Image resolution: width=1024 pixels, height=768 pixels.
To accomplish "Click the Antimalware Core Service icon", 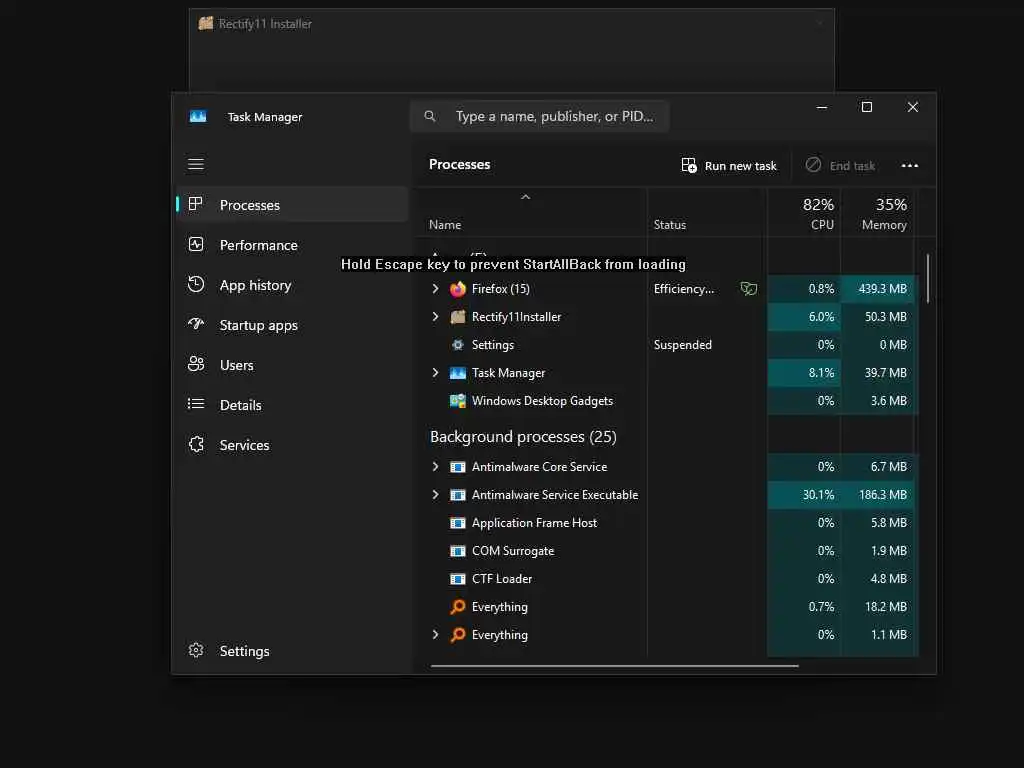I will [x=458, y=467].
